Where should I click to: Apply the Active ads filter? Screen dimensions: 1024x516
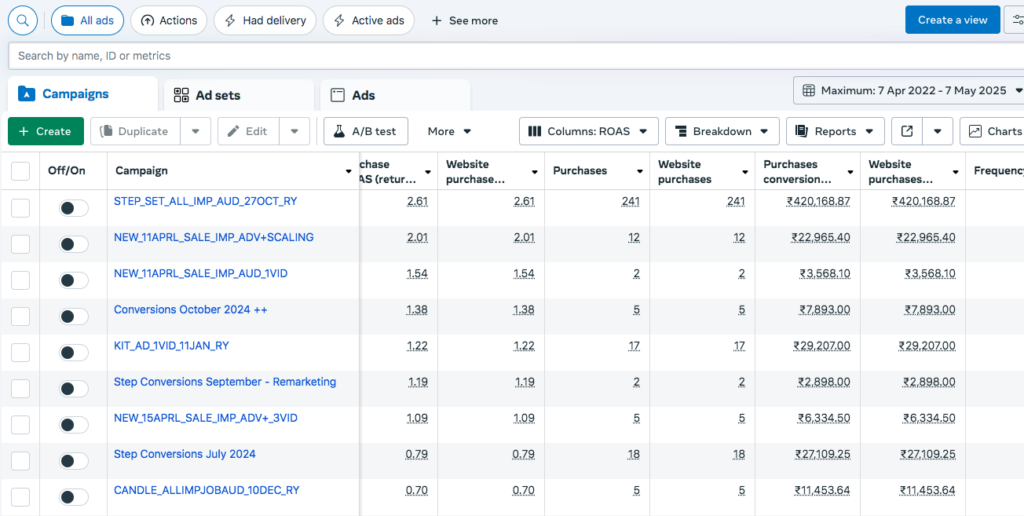tap(368, 20)
